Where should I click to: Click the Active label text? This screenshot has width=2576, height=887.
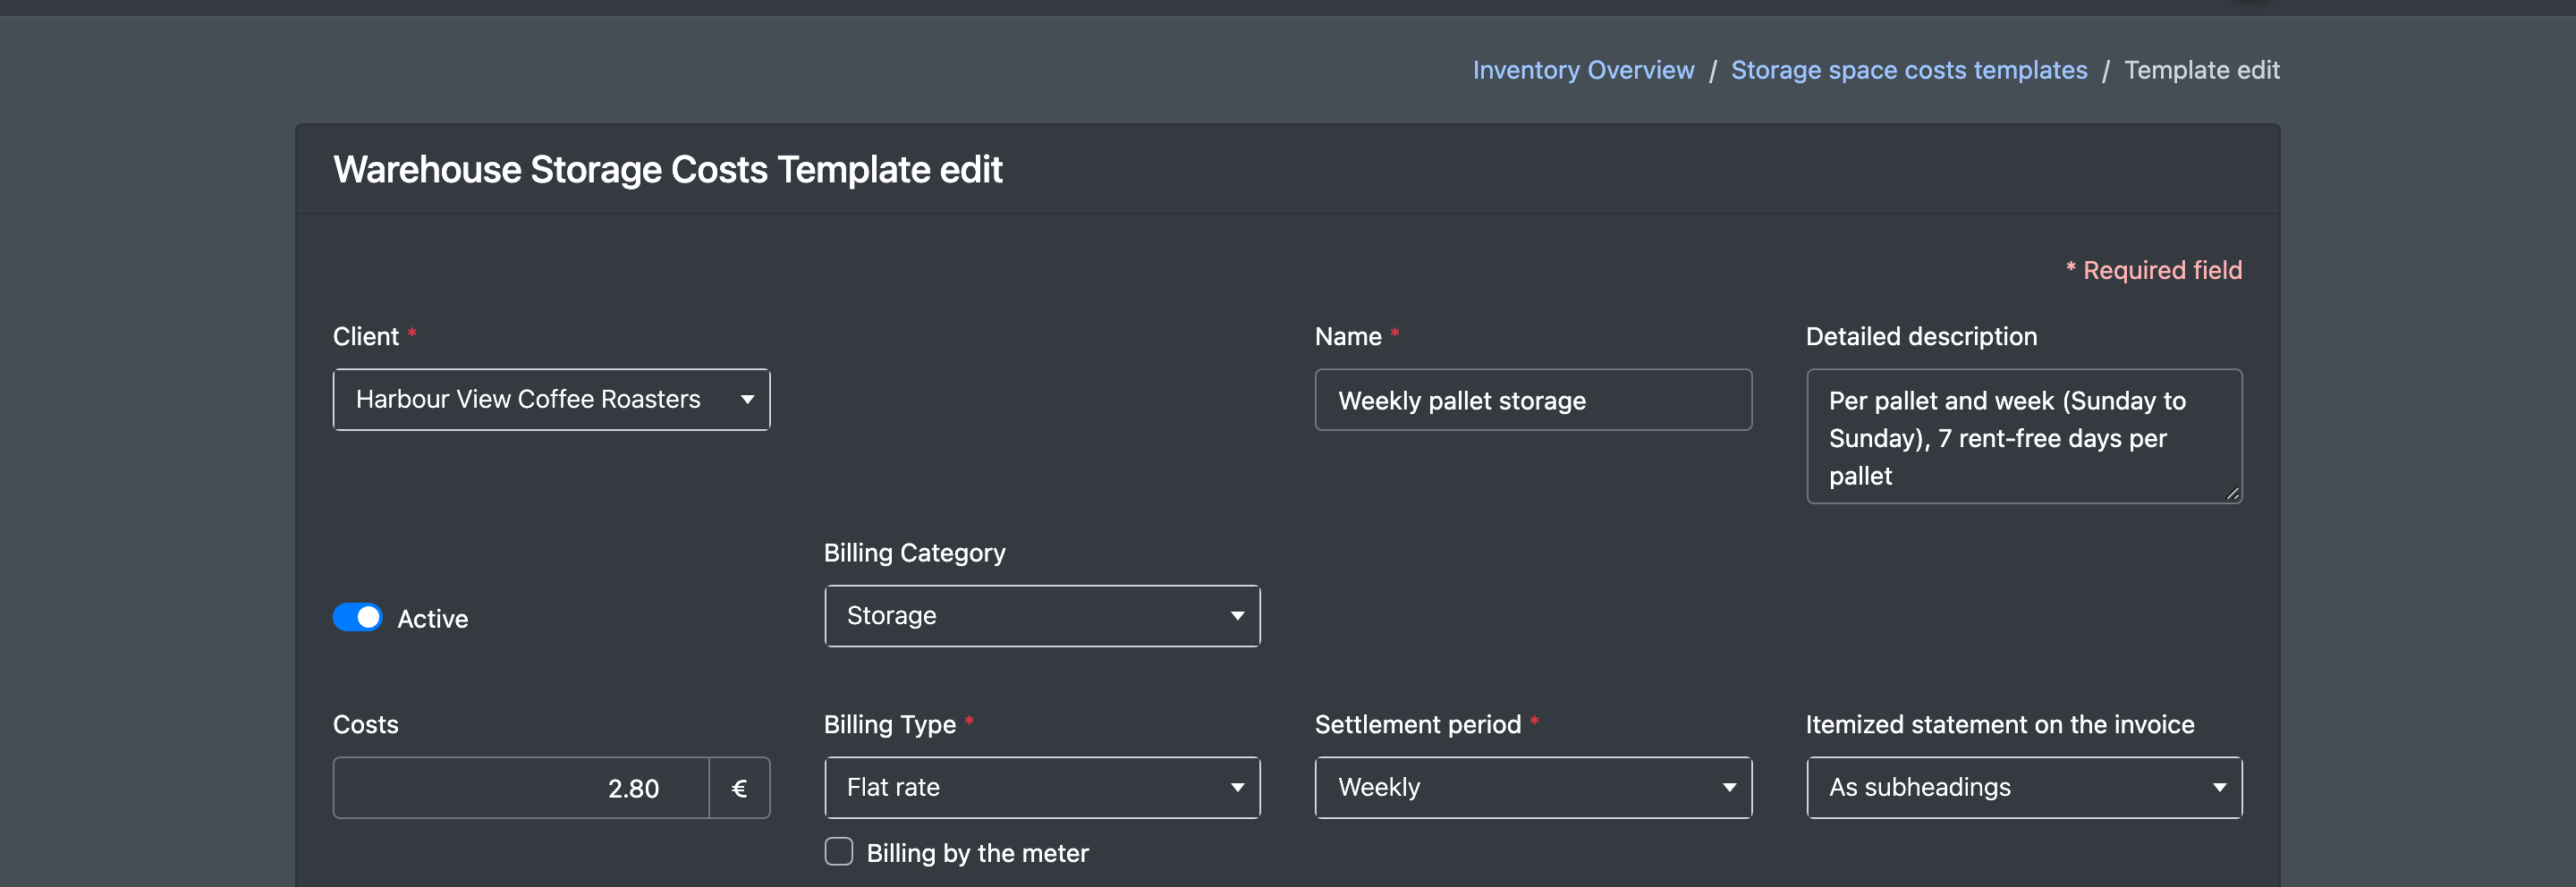[432, 619]
